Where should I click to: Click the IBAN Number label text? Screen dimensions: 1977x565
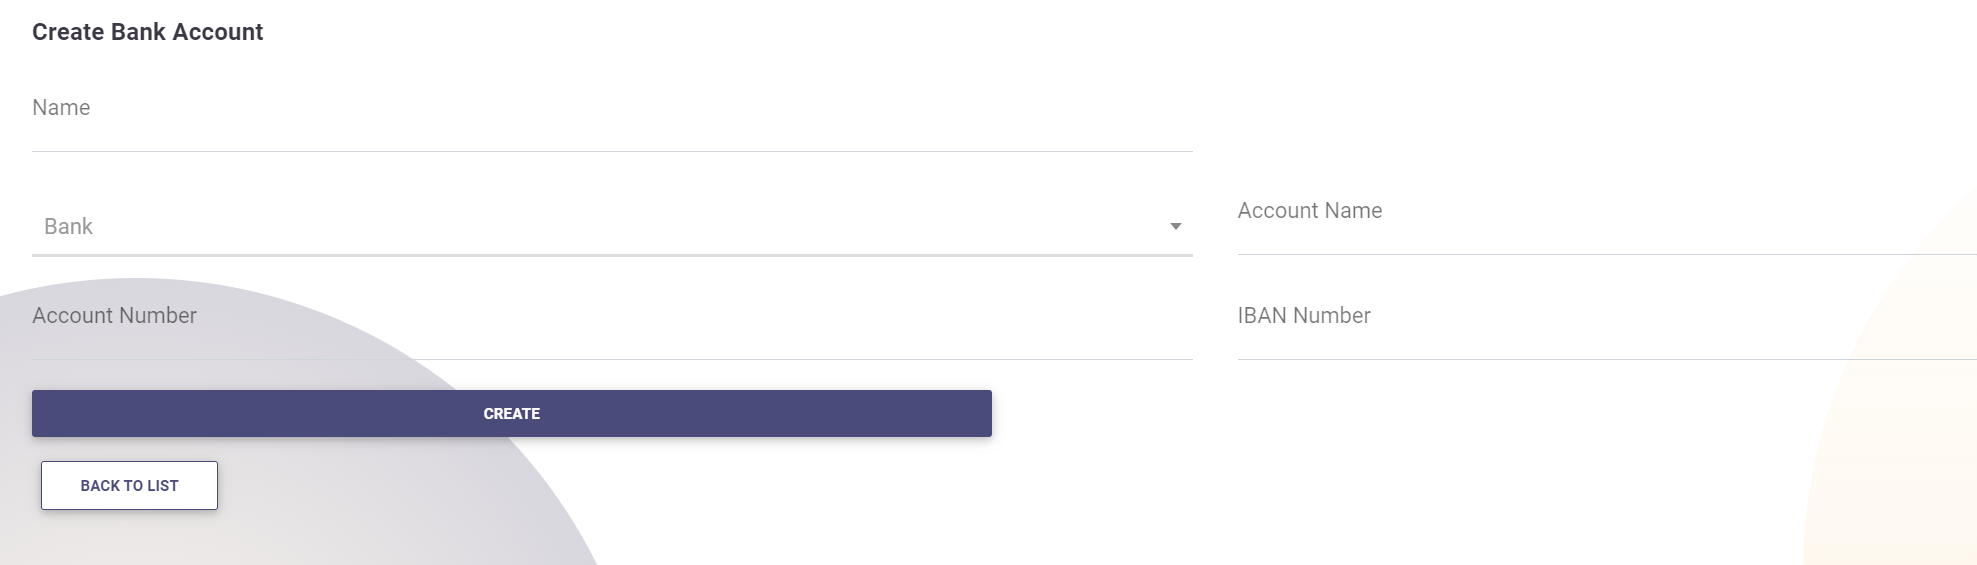pos(1303,316)
